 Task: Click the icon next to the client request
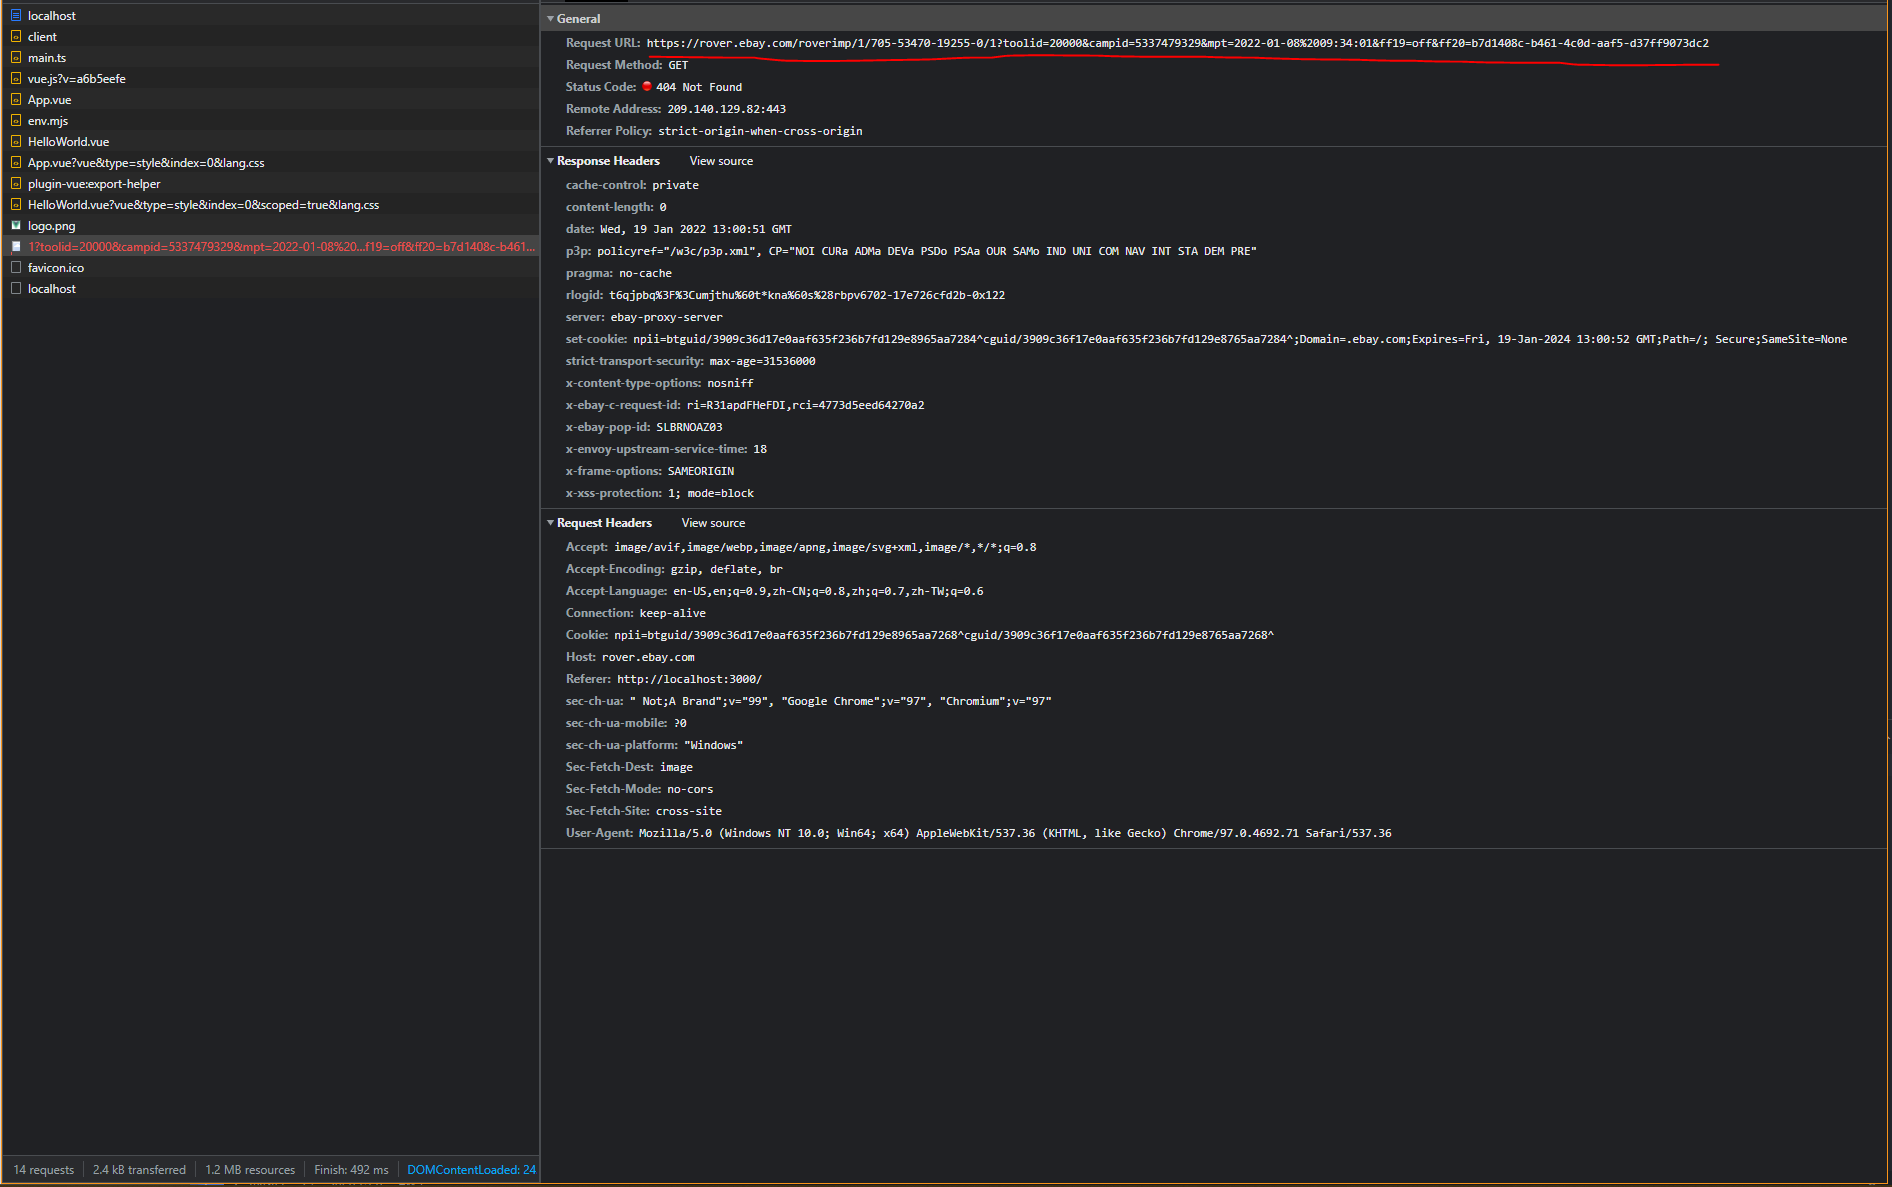tap(16, 36)
